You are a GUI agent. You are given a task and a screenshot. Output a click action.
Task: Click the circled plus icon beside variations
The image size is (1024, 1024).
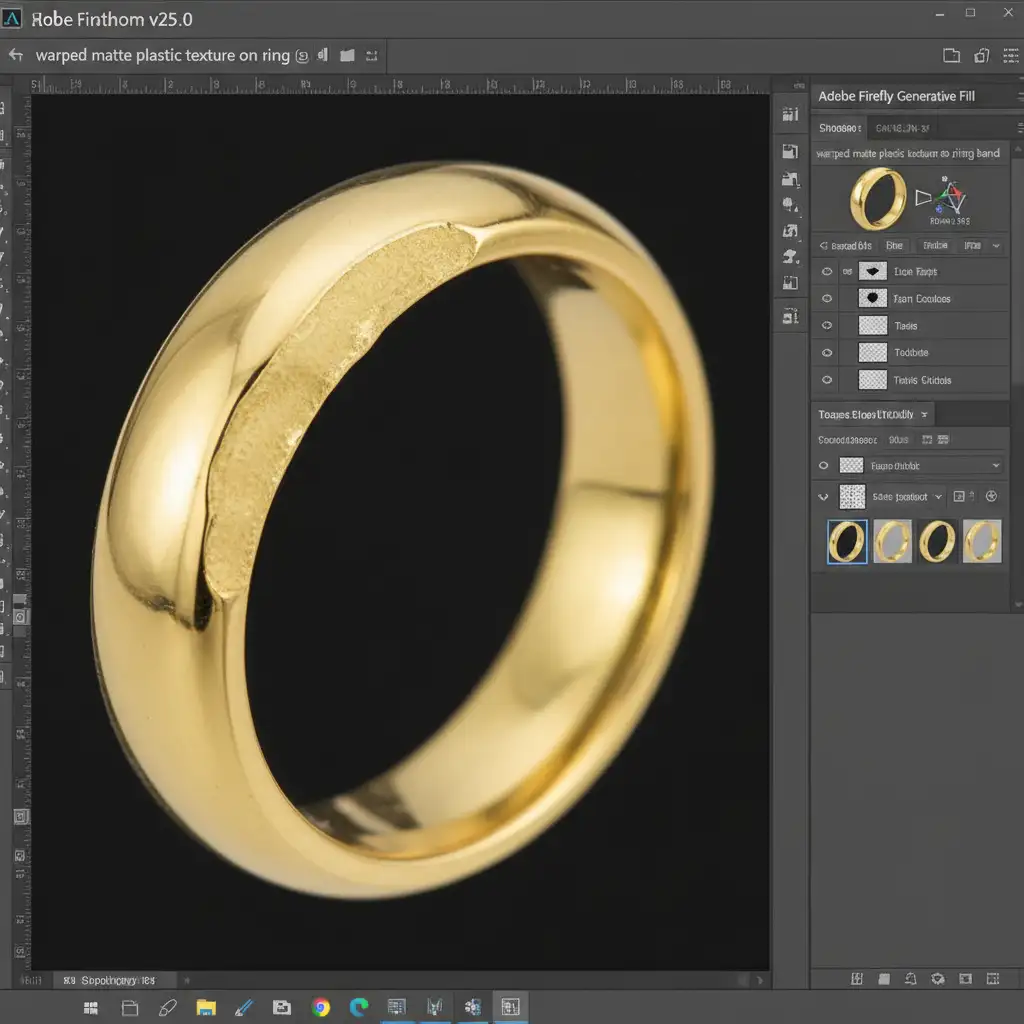991,496
